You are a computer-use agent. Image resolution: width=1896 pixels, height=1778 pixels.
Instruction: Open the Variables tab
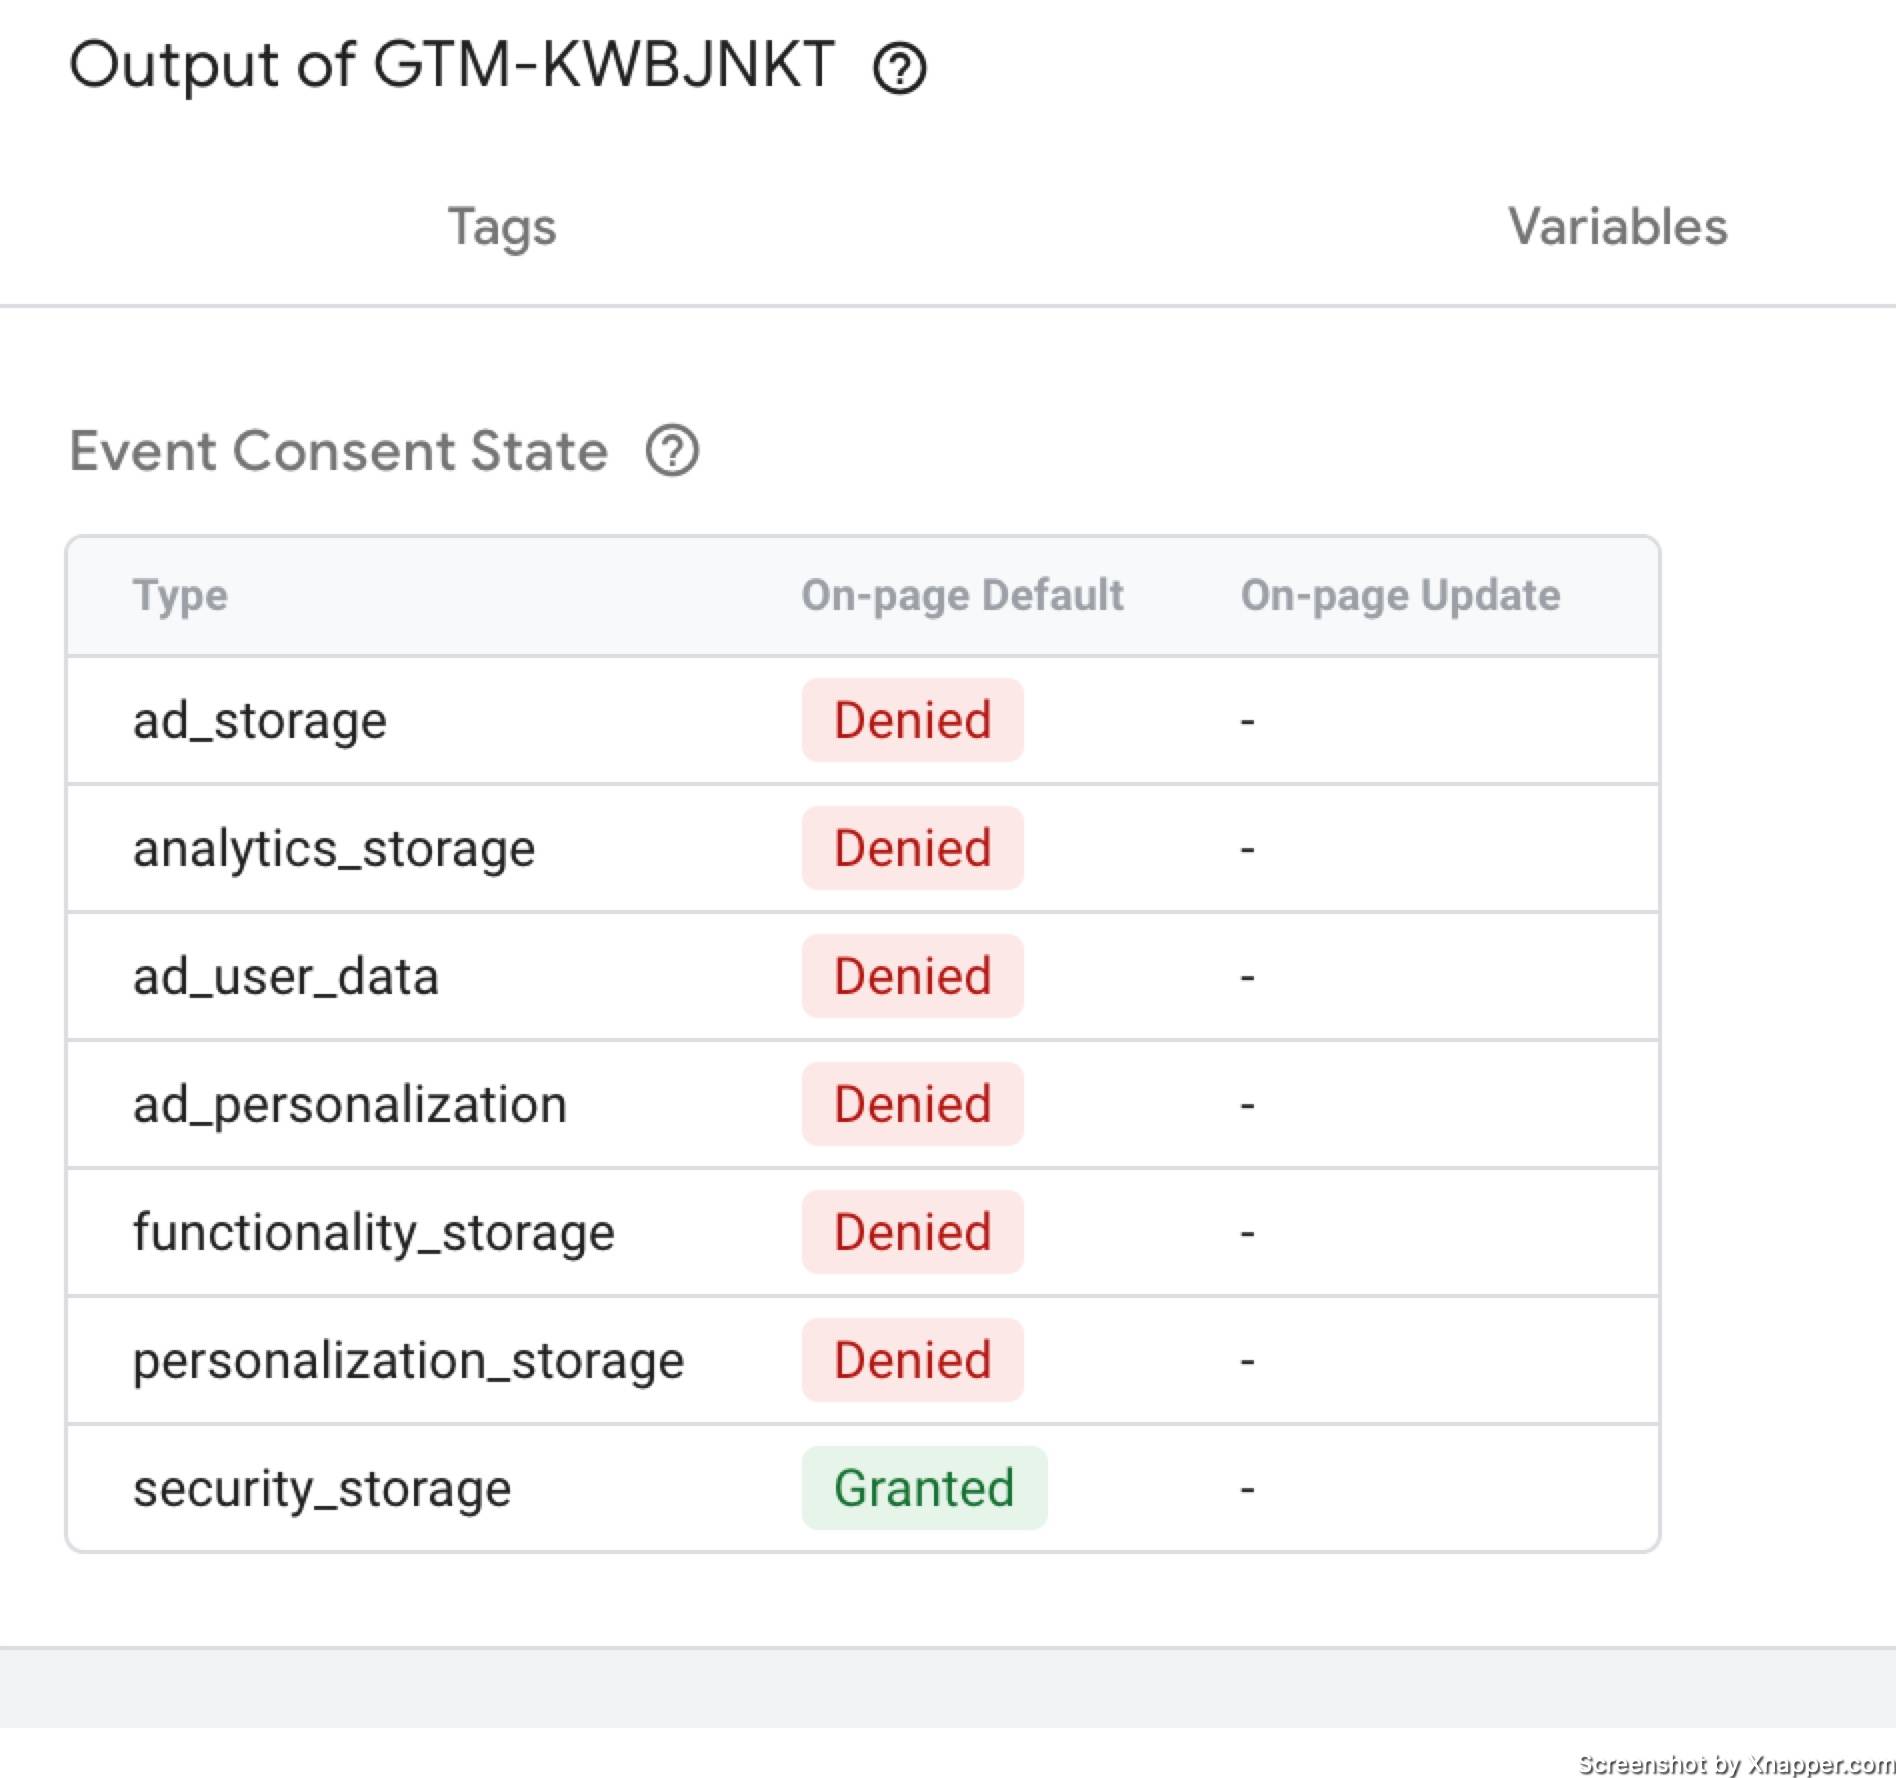[1617, 227]
